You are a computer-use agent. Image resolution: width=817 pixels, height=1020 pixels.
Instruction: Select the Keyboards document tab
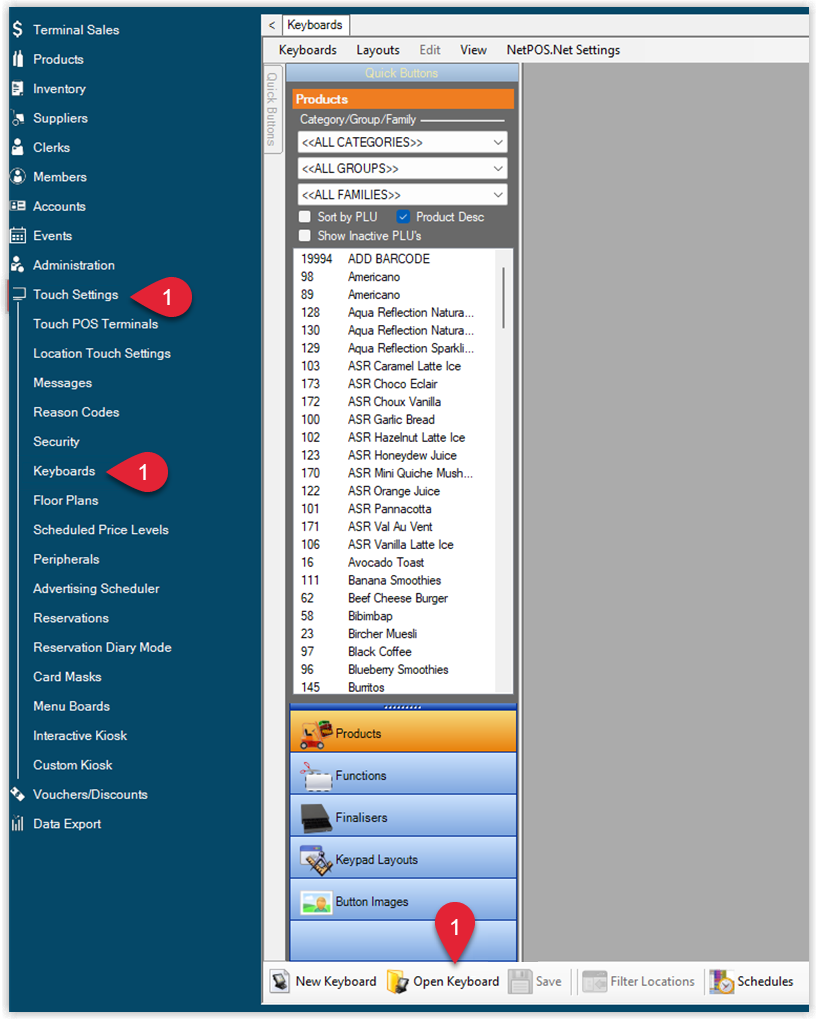315,25
